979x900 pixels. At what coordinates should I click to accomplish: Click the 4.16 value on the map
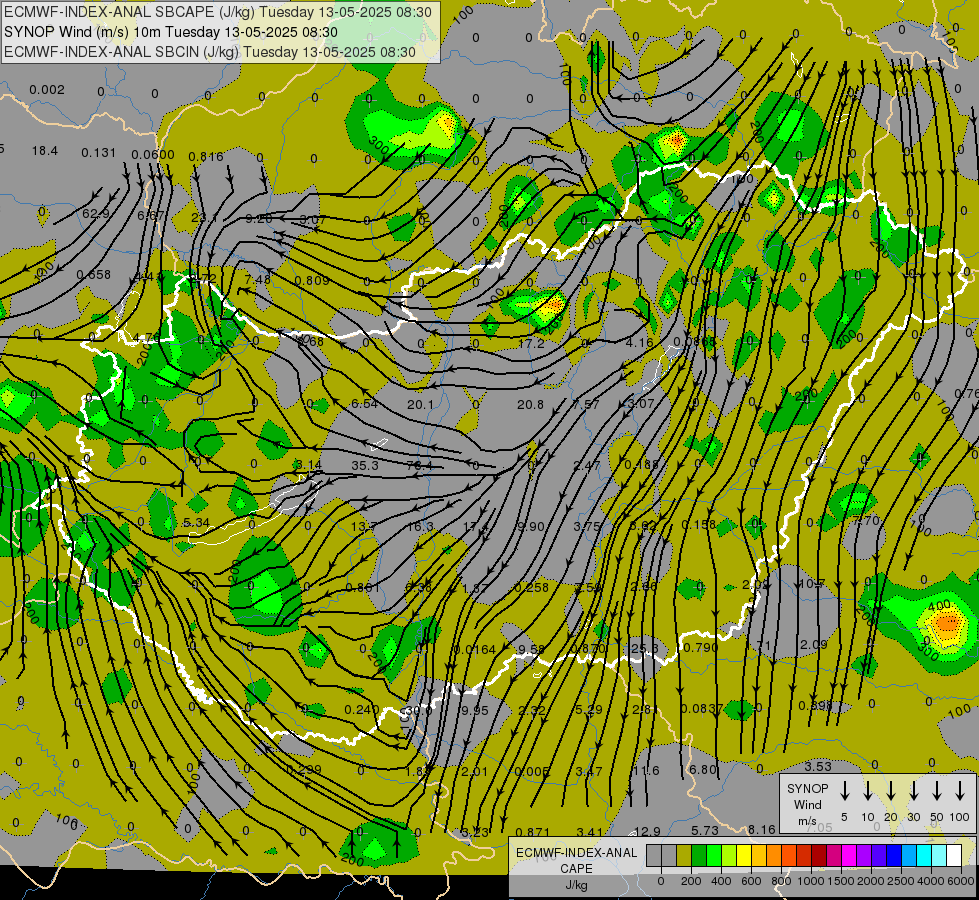[x=639, y=343]
